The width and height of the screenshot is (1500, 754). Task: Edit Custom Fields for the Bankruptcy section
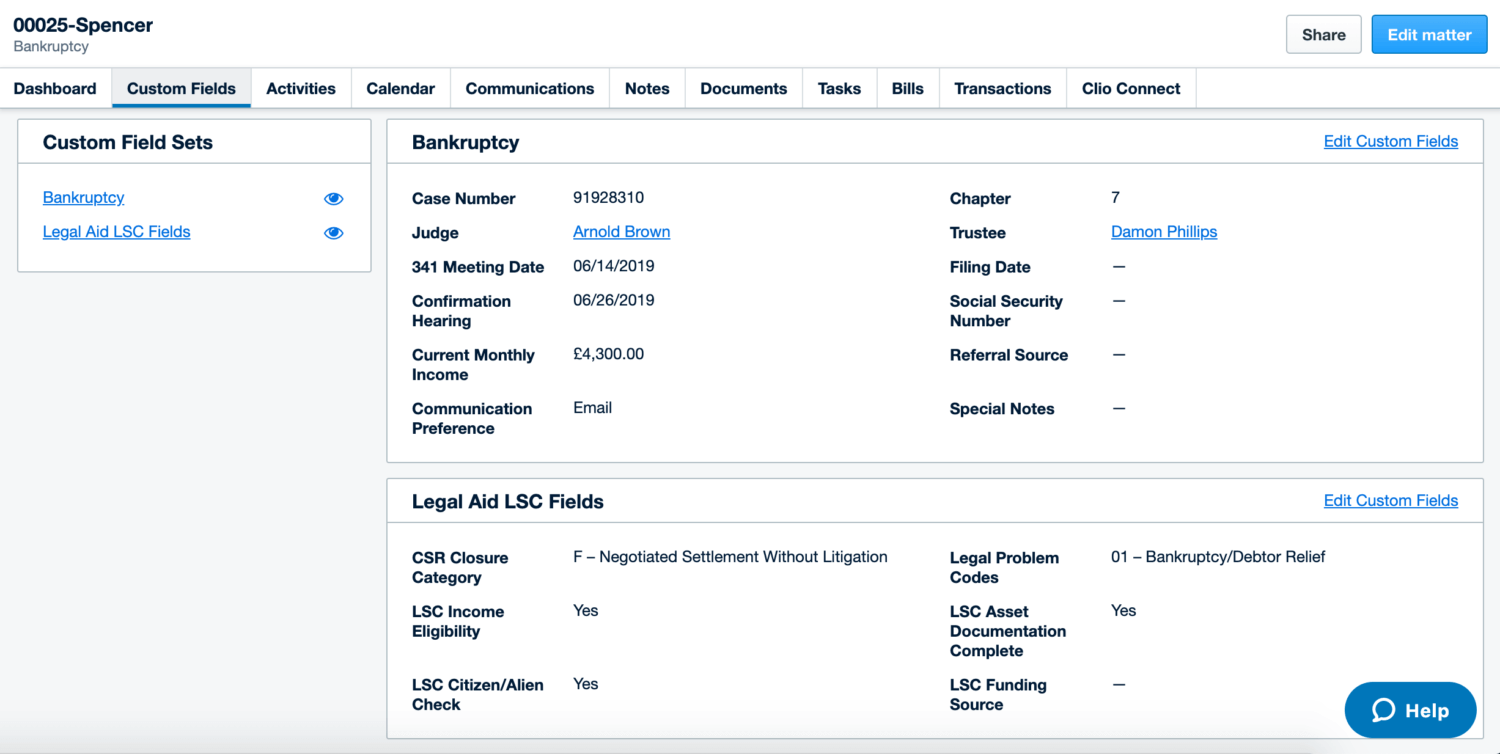[1390, 141]
